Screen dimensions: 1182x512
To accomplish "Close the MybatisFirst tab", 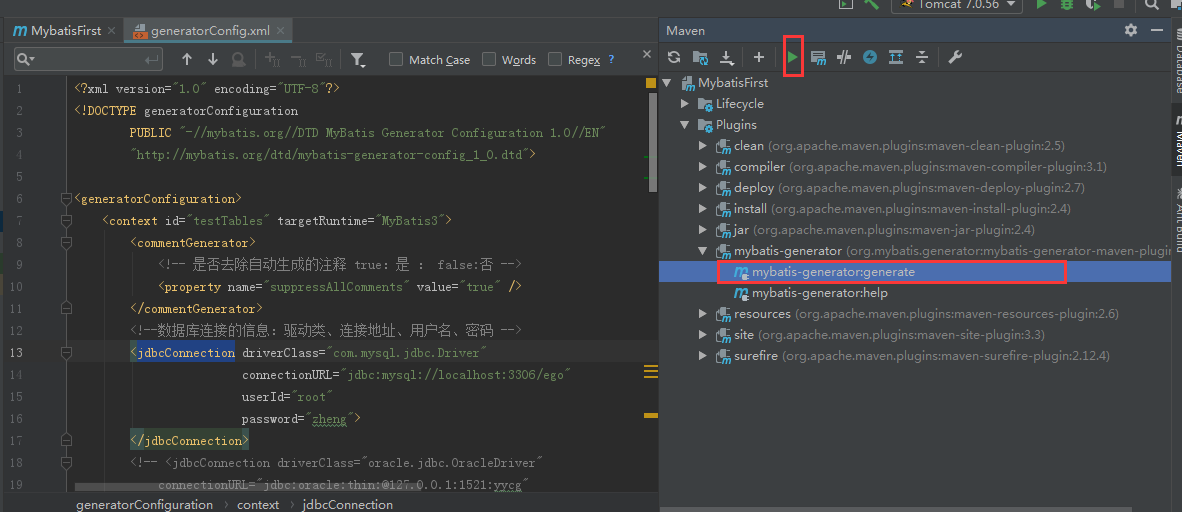I will 112,31.
